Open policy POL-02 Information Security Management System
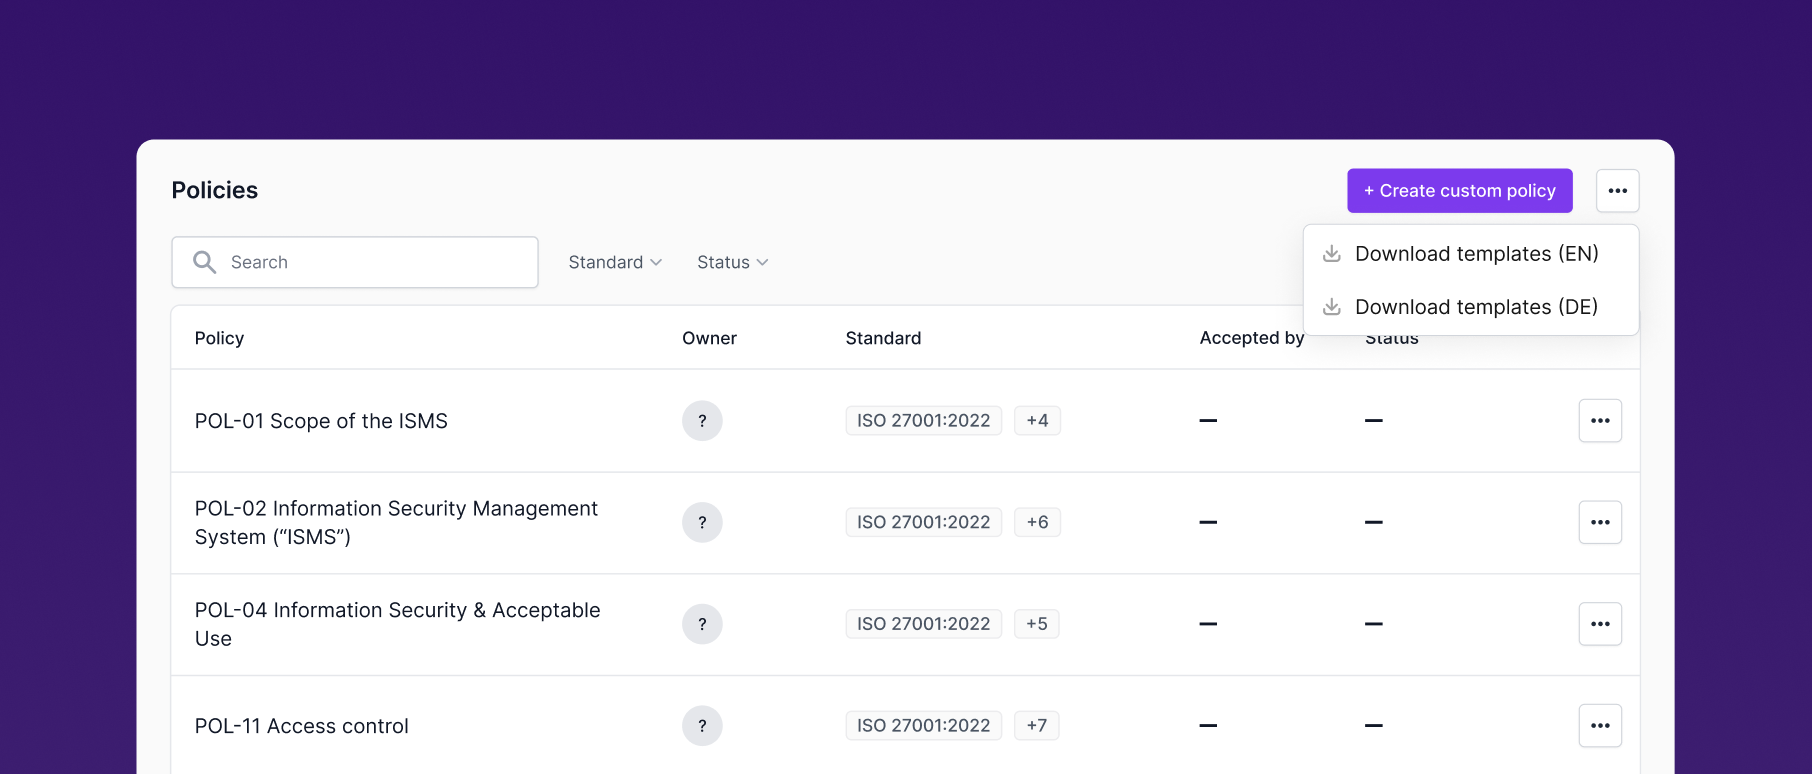The image size is (1812, 774). pos(396,523)
